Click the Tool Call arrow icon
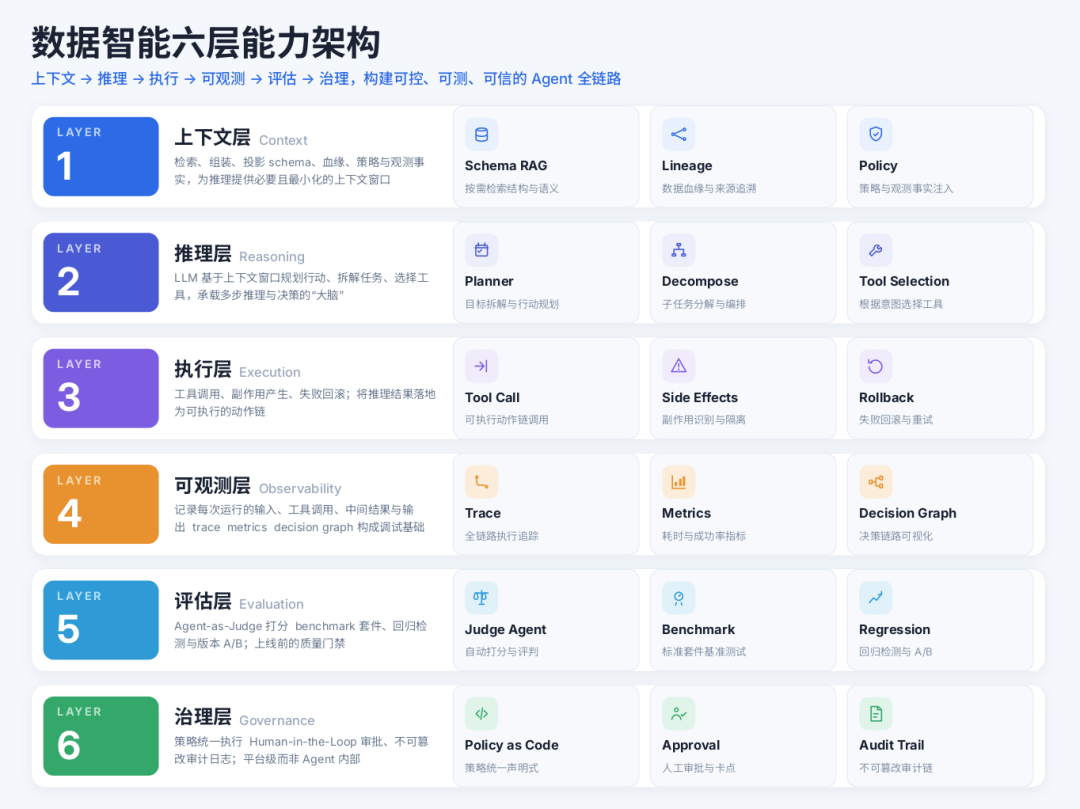Screen dimensions: 1080x809 click(481, 366)
